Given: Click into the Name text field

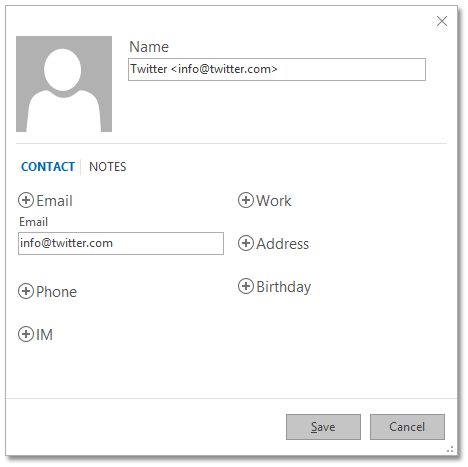Looking at the screenshot, I should (277, 69).
